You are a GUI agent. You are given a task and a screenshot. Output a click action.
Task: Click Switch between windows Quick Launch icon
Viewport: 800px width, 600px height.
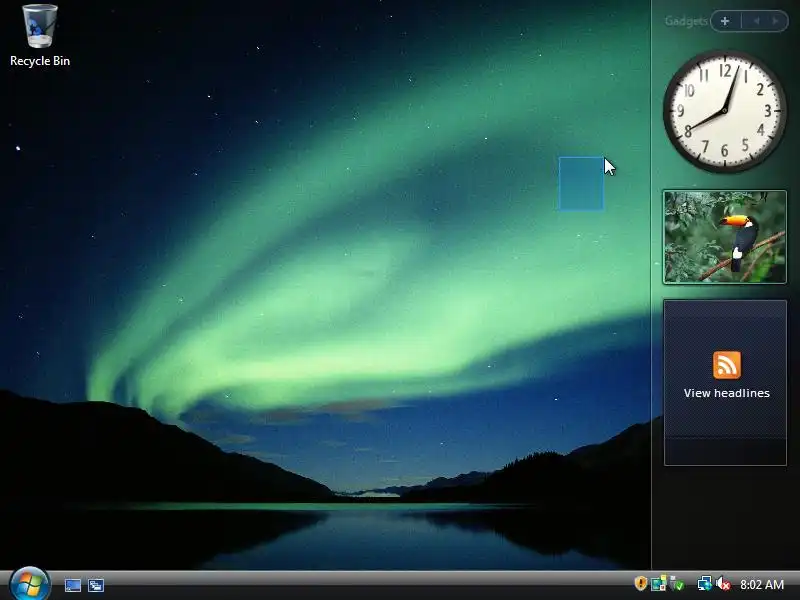point(96,585)
